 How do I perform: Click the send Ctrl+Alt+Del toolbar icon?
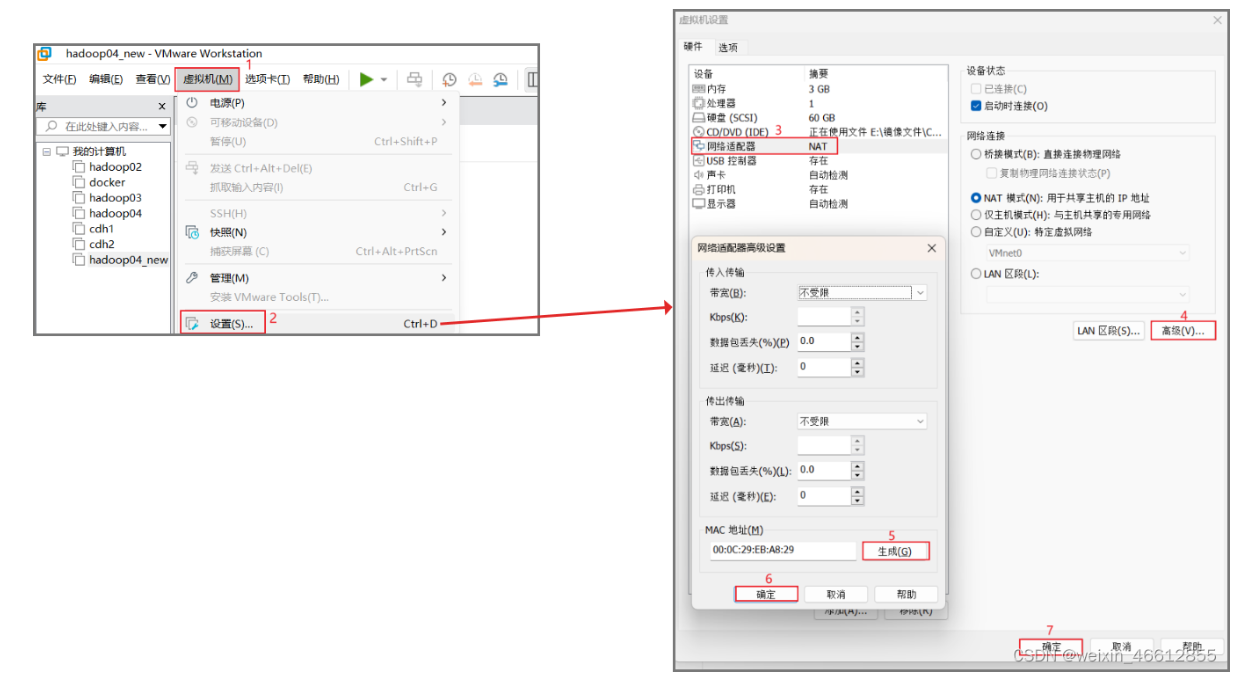[414, 79]
